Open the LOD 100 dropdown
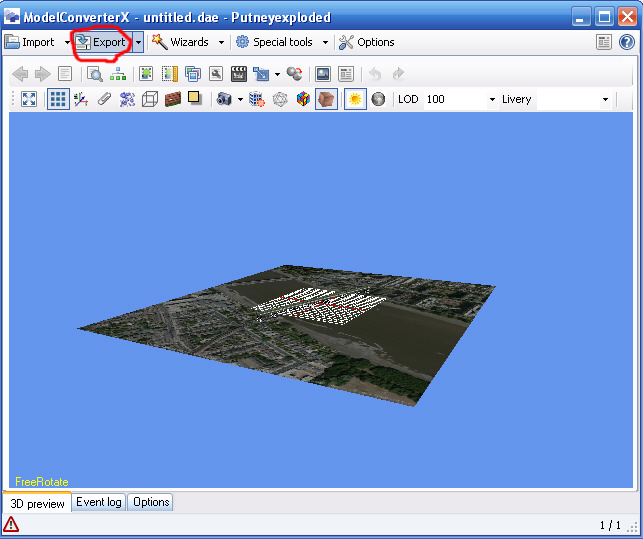Screen dimensions: 643x539 pos(492,100)
